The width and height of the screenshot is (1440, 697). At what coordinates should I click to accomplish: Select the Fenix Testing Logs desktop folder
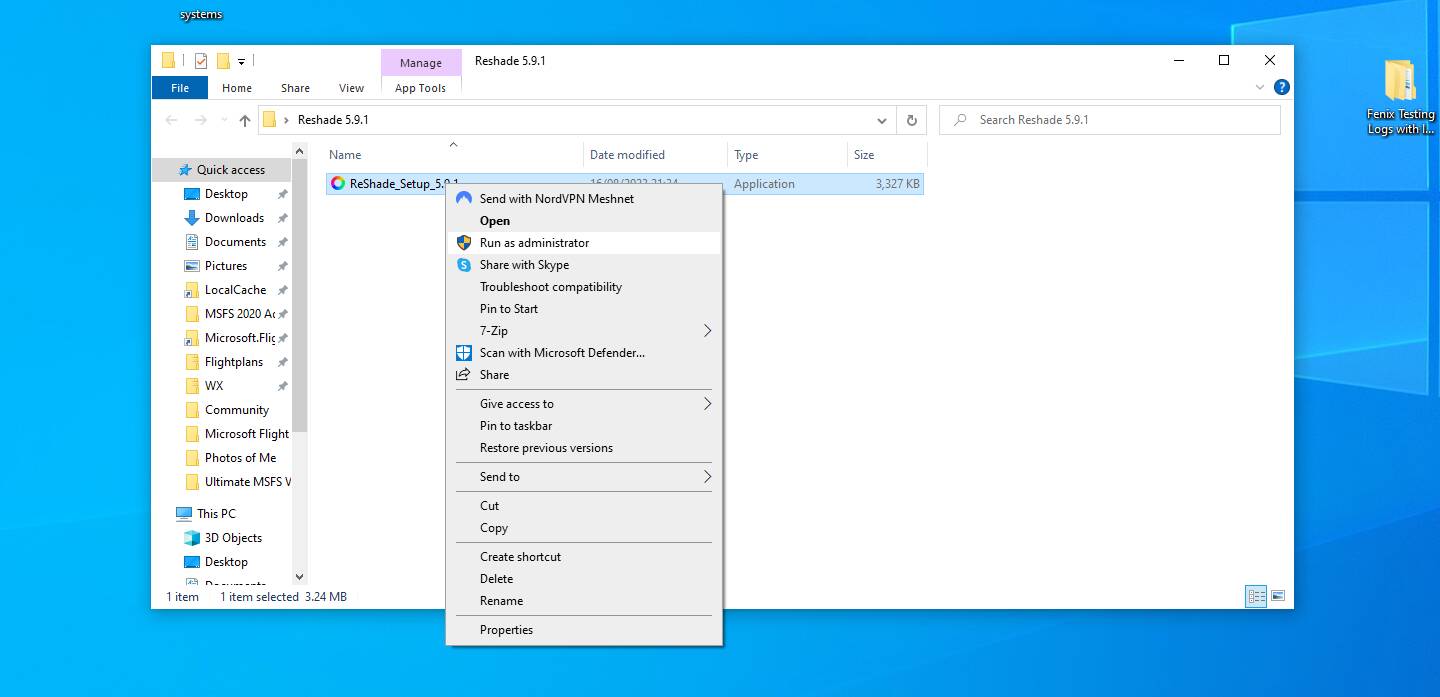pos(1400,97)
